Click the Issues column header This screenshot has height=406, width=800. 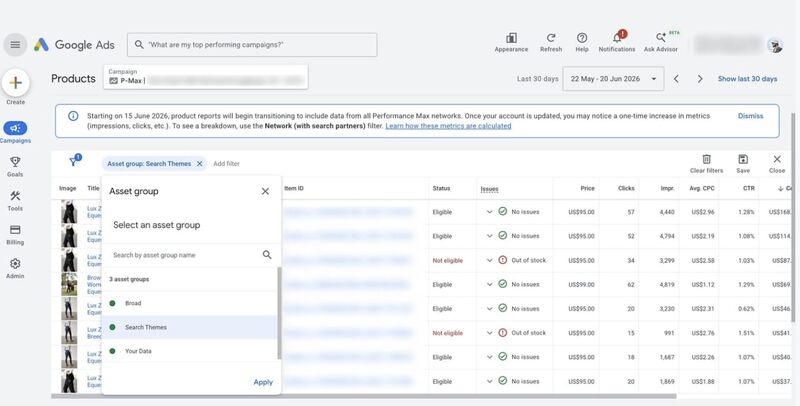coord(489,189)
